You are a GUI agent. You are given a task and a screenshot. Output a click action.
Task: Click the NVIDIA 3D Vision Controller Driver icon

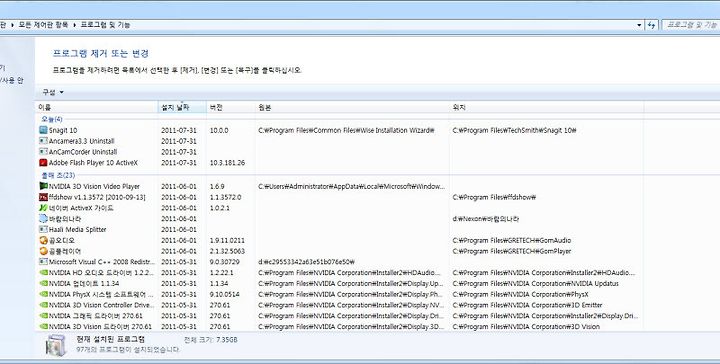(x=43, y=305)
